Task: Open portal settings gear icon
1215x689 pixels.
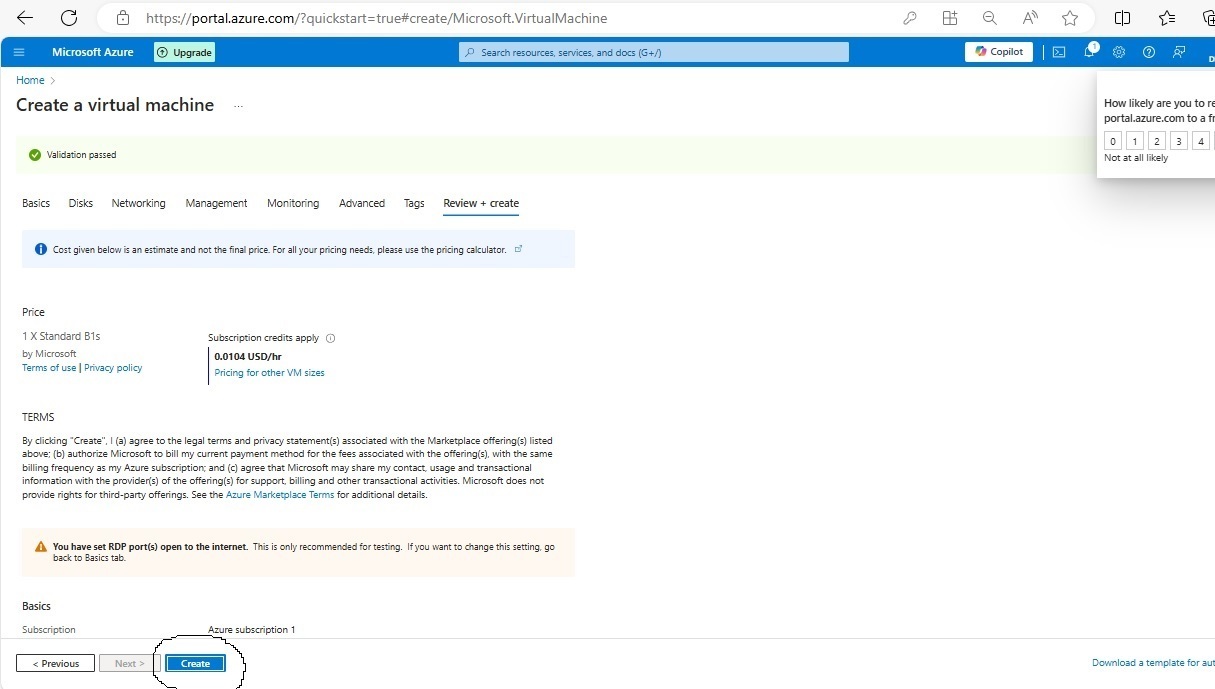Action: 1119,52
